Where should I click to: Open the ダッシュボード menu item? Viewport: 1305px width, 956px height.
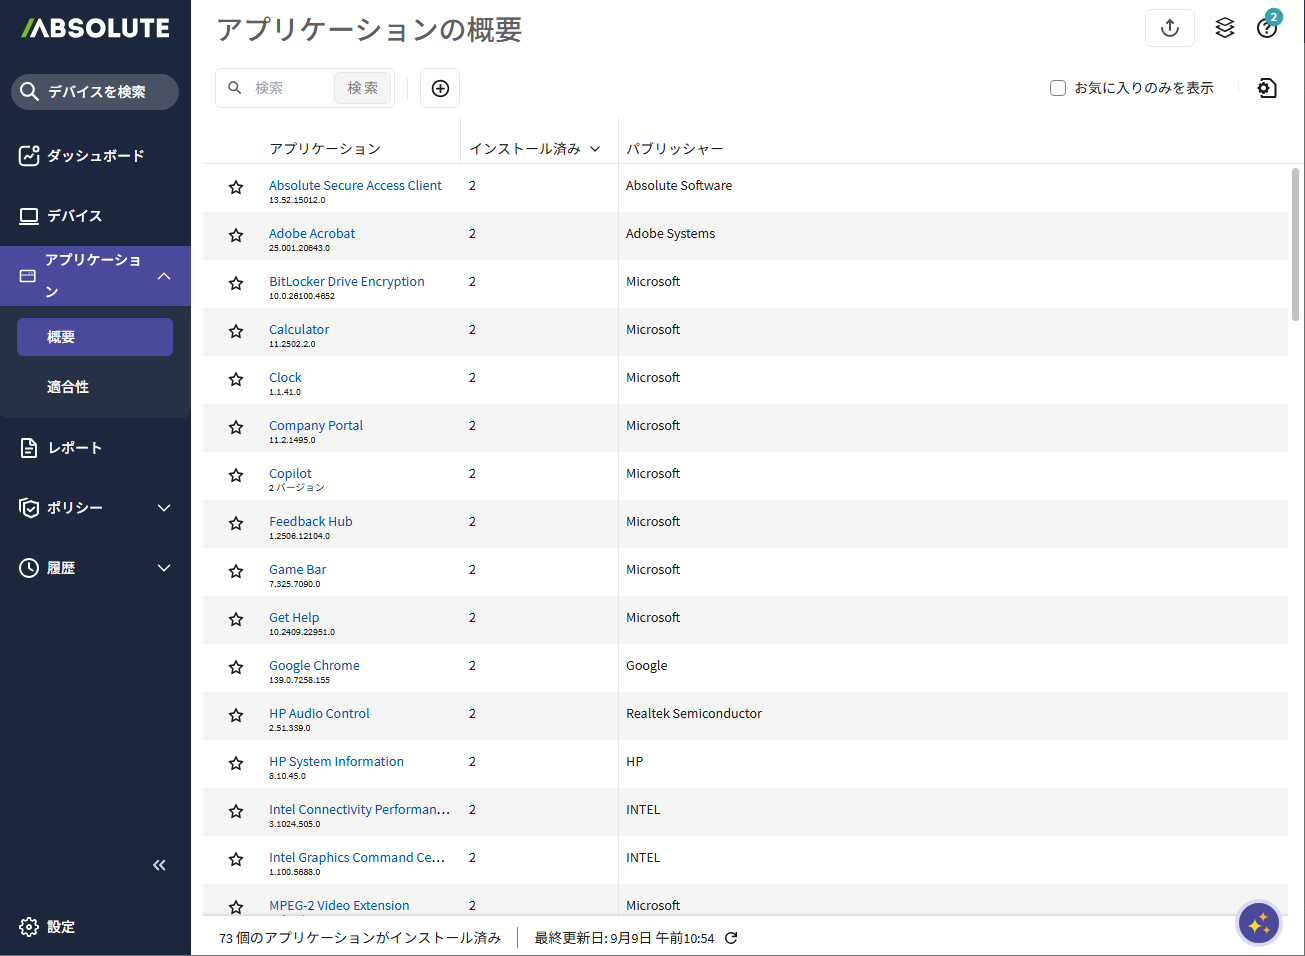coord(95,156)
